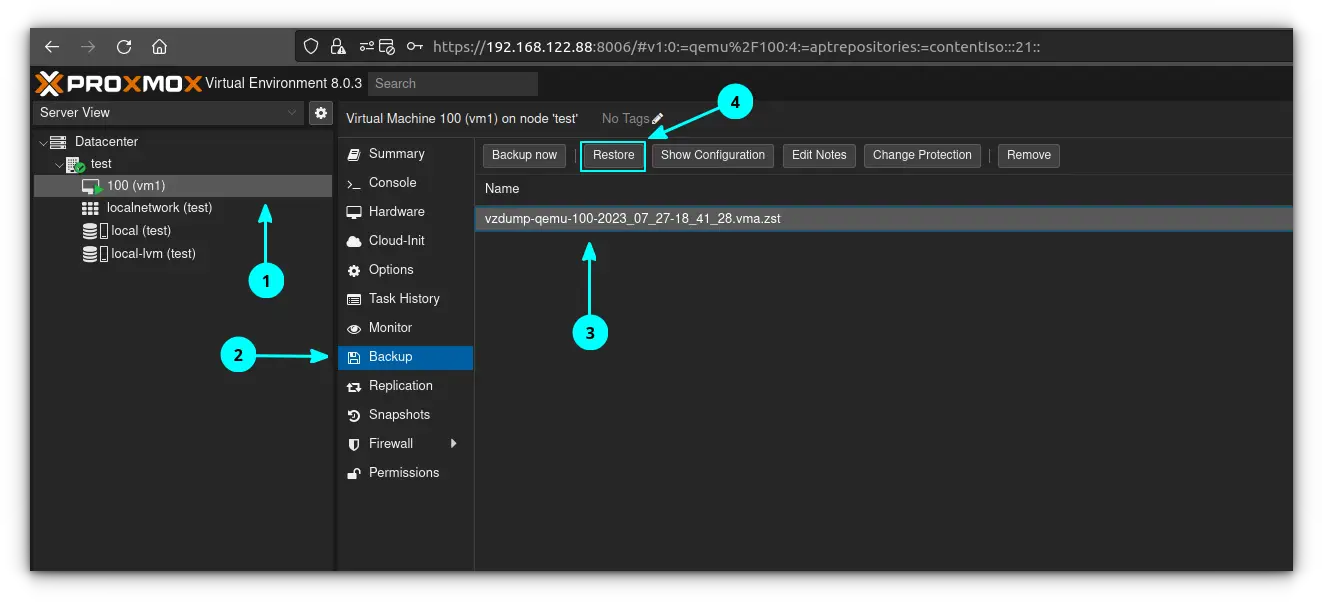Click the Remove button
This screenshot has height=603, width=1323.
pos(1029,155)
